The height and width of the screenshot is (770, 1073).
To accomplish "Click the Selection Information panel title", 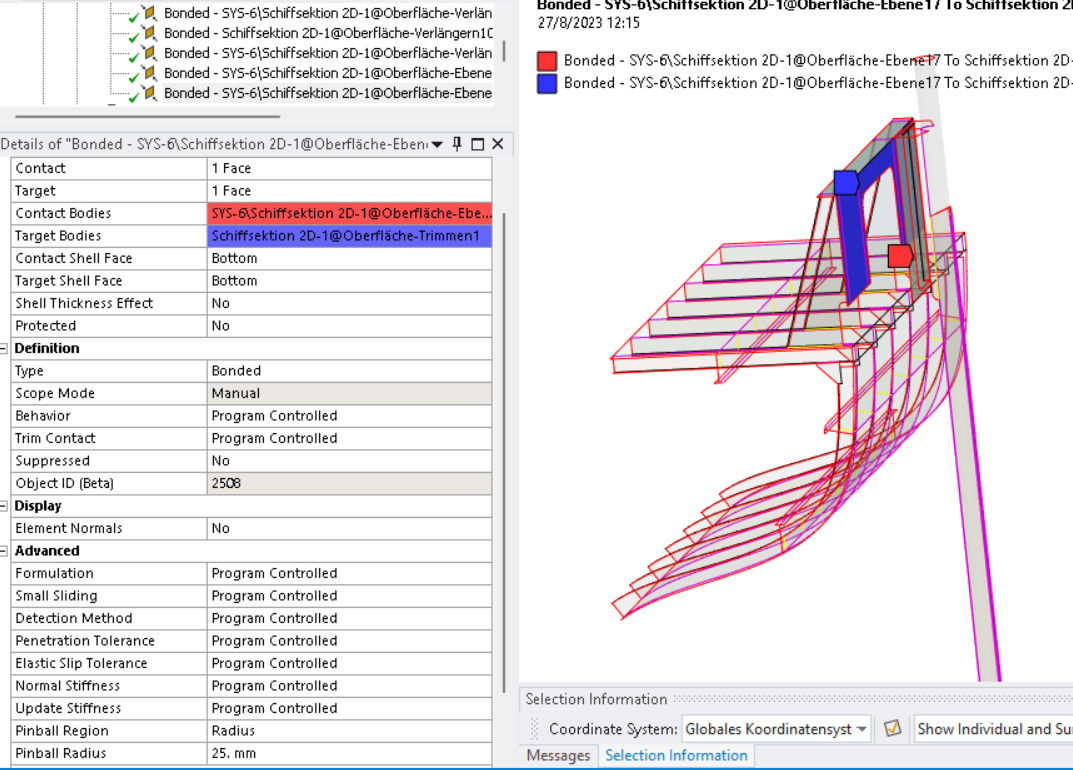I will pos(596,699).
